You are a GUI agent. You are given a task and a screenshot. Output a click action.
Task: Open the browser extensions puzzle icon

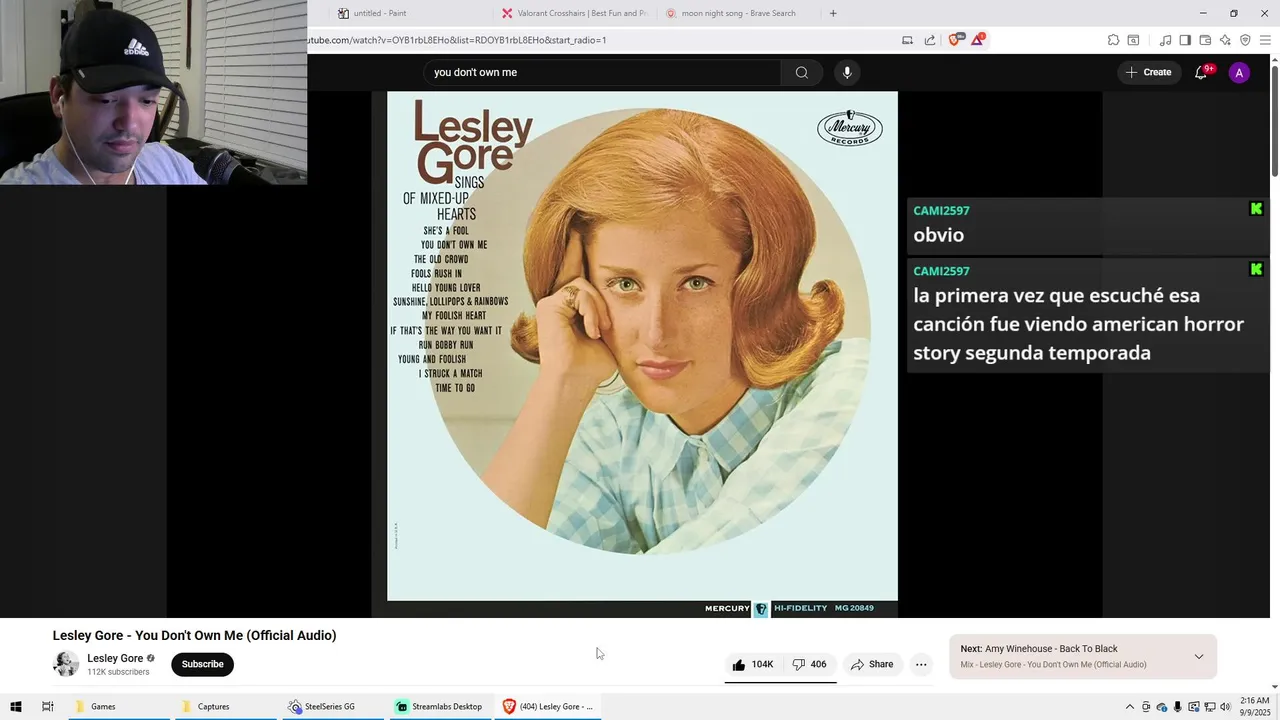1113,40
